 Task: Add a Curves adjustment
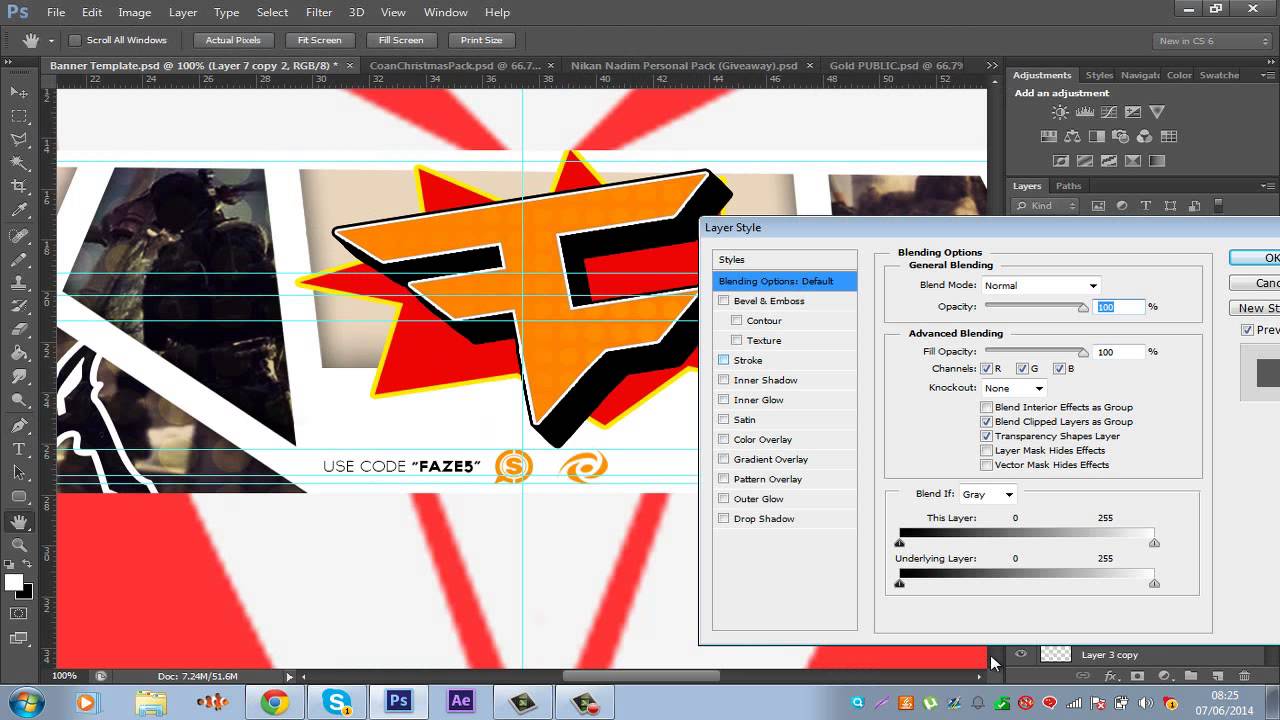click(x=1108, y=112)
